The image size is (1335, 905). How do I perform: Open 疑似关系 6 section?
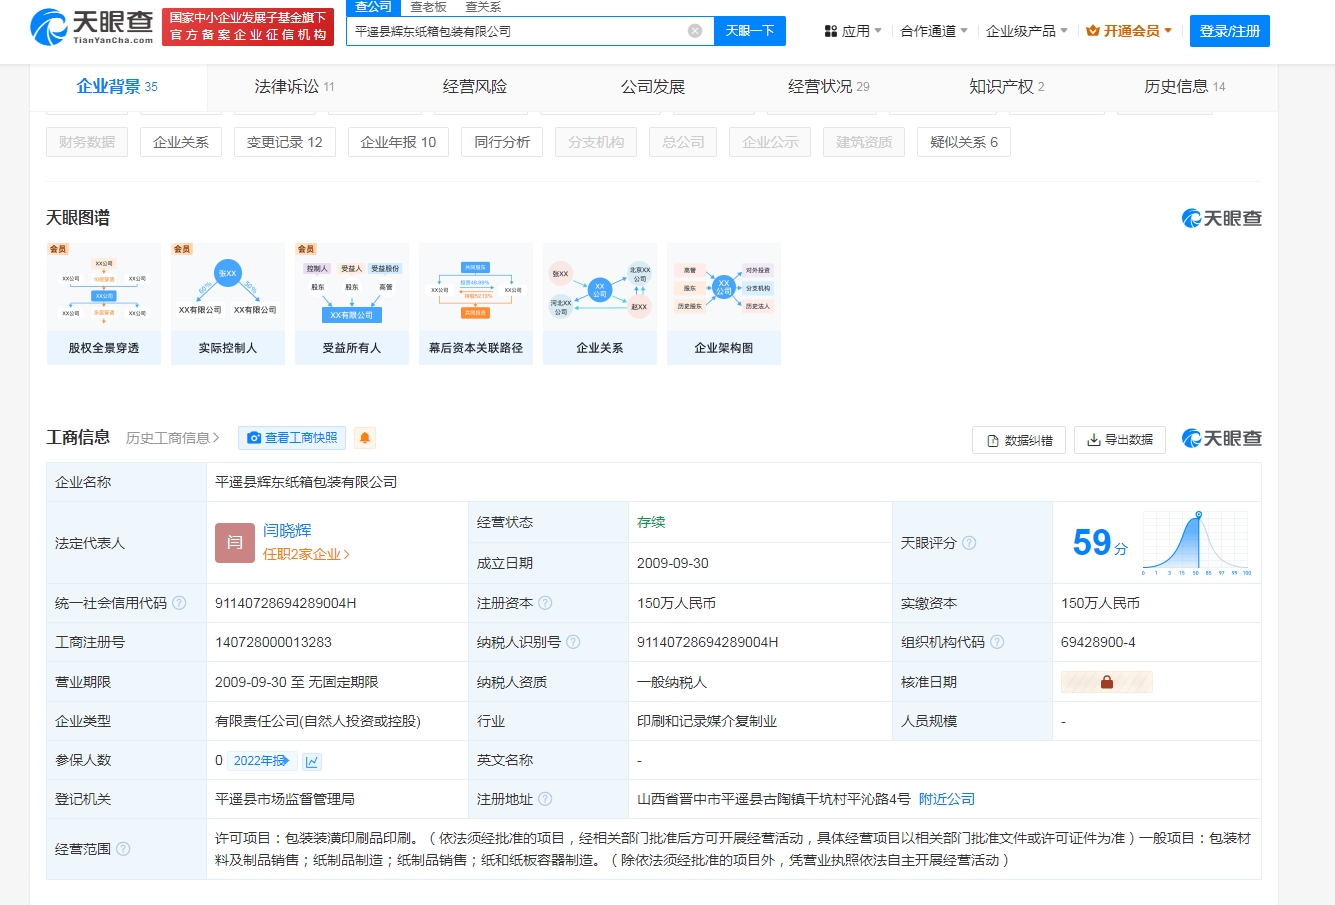964,142
